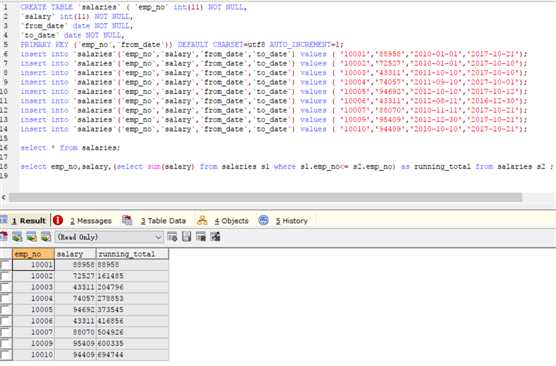
Task: Click icon immediately left of Read Only dropdown
Action: click(x=46, y=237)
